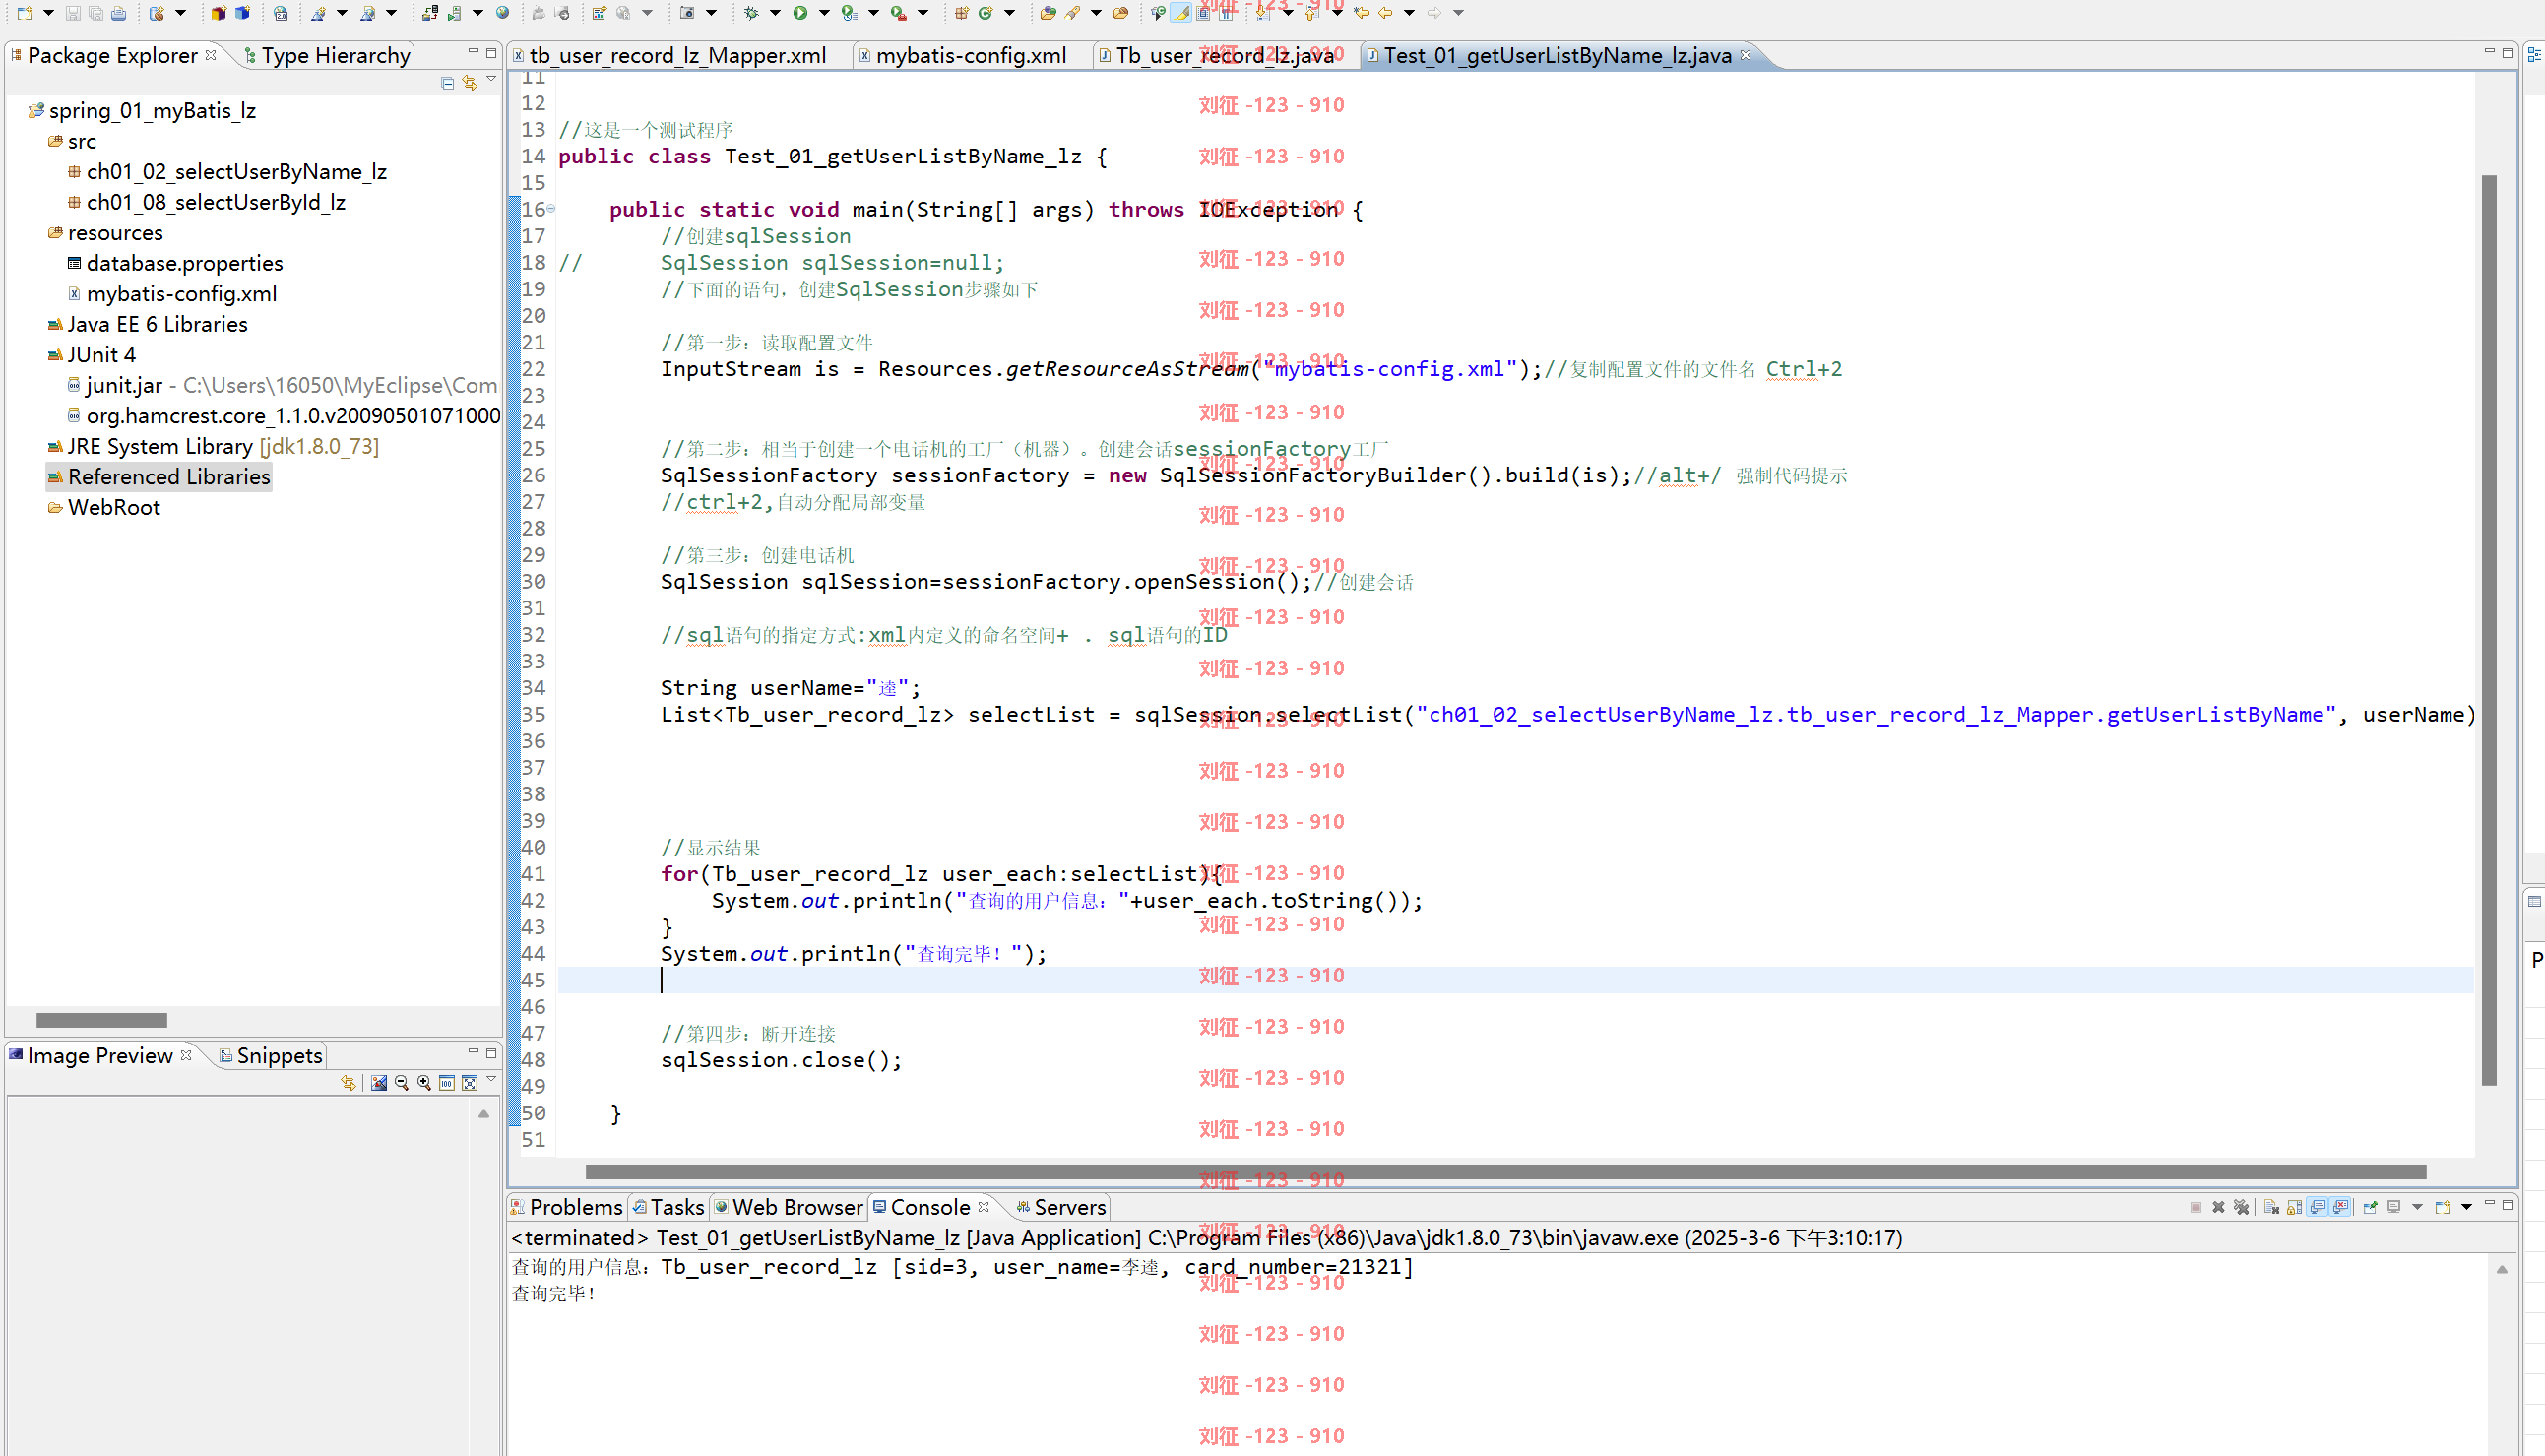
Task: Click the Toggle Mark Occurrences highlighter icon
Action: pos(1181,13)
